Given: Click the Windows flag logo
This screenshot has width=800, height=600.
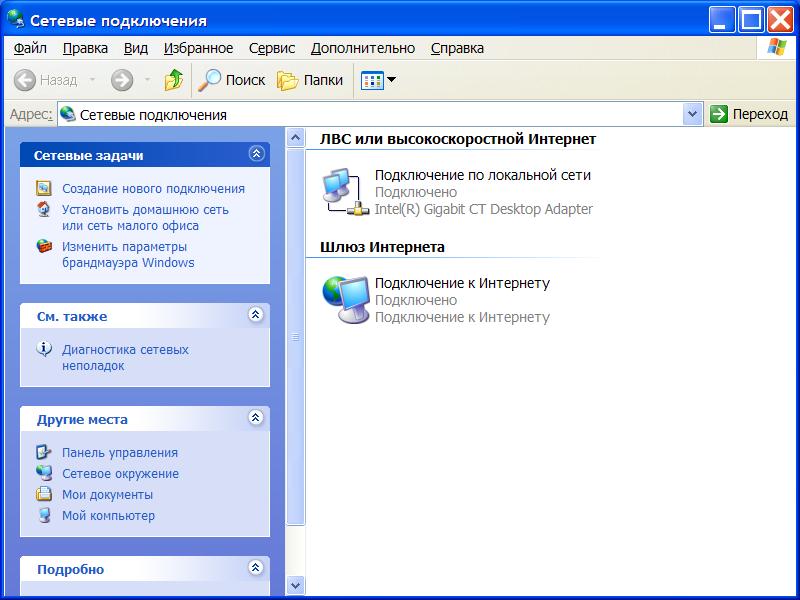Looking at the screenshot, I should coord(777,47).
